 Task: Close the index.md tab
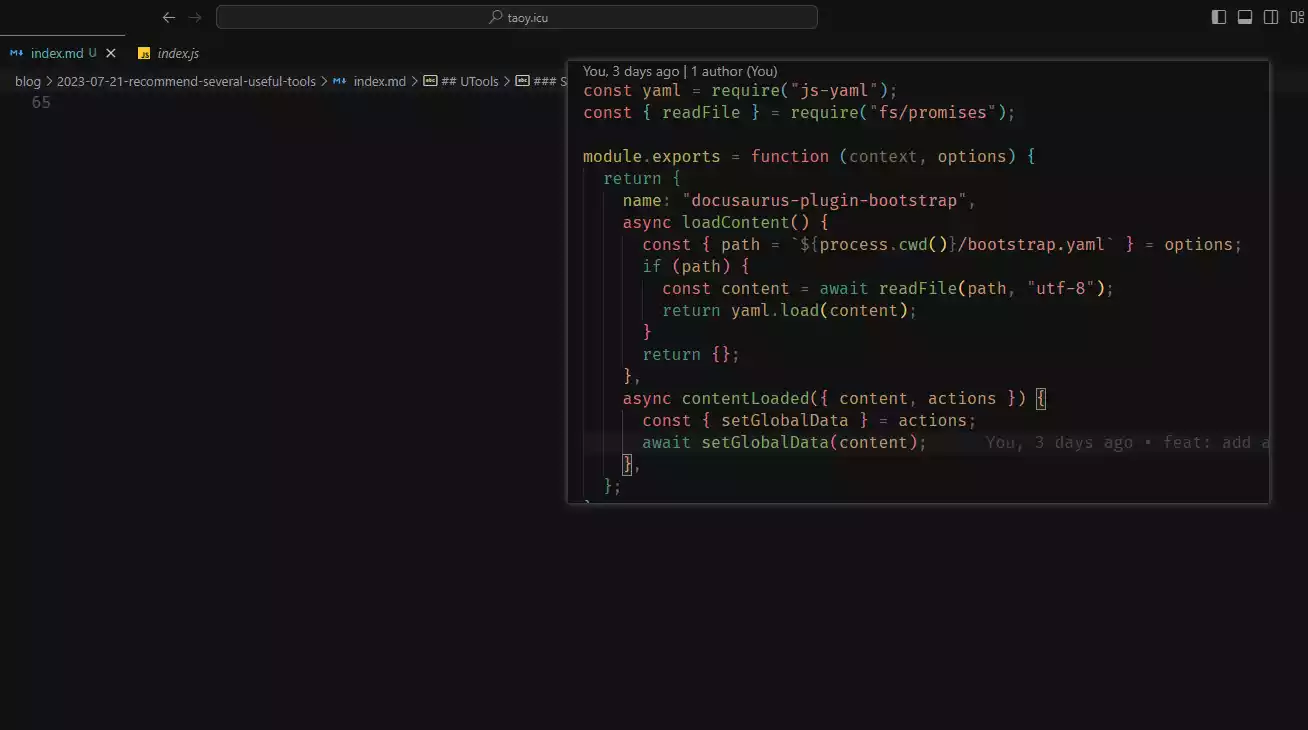pyautogui.click(x=111, y=53)
